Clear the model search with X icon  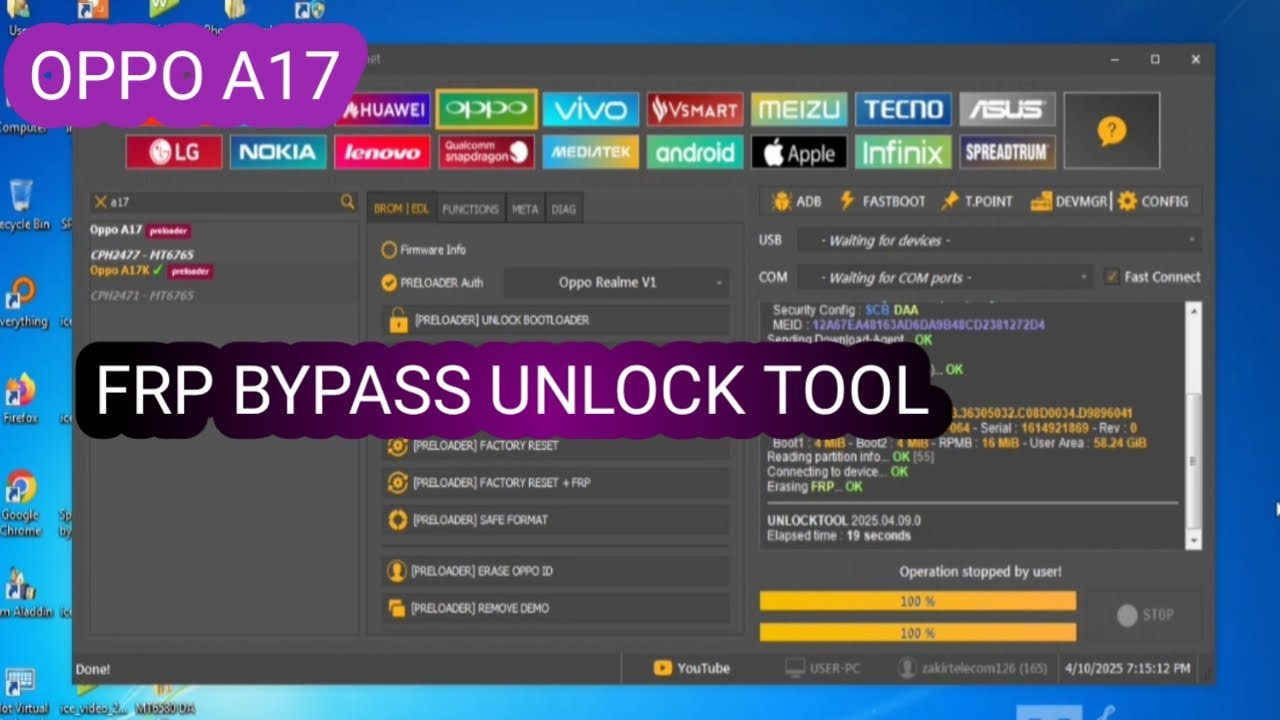point(100,202)
